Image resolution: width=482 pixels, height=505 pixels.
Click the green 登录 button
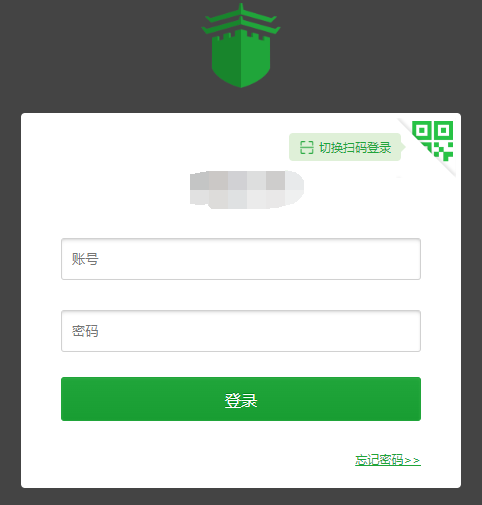(x=241, y=399)
